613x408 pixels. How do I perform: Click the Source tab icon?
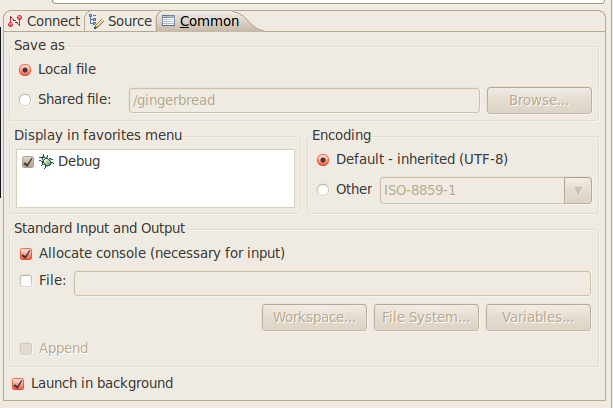pyautogui.click(x=95, y=21)
